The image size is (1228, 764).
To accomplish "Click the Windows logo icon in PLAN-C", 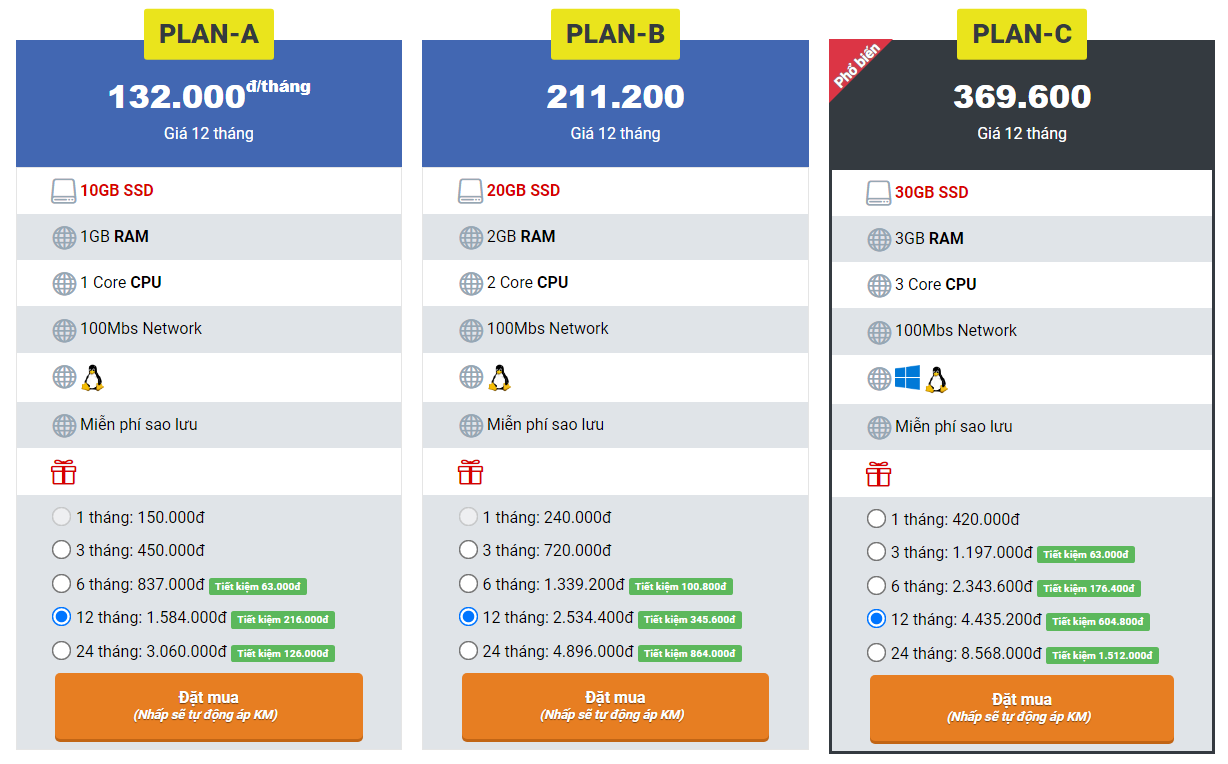I will coord(907,378).
